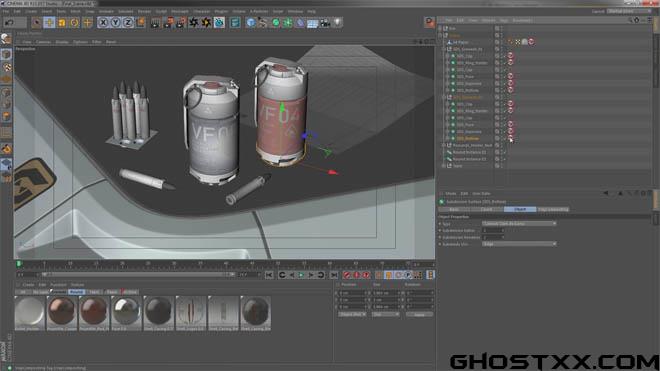Select the red Projectile material swatch

(x=94, y=312)
